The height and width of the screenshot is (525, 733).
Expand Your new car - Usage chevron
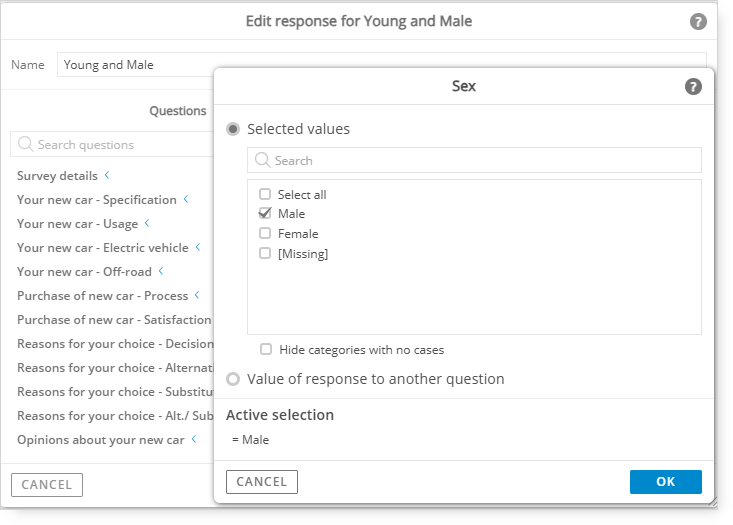[147, 223]
